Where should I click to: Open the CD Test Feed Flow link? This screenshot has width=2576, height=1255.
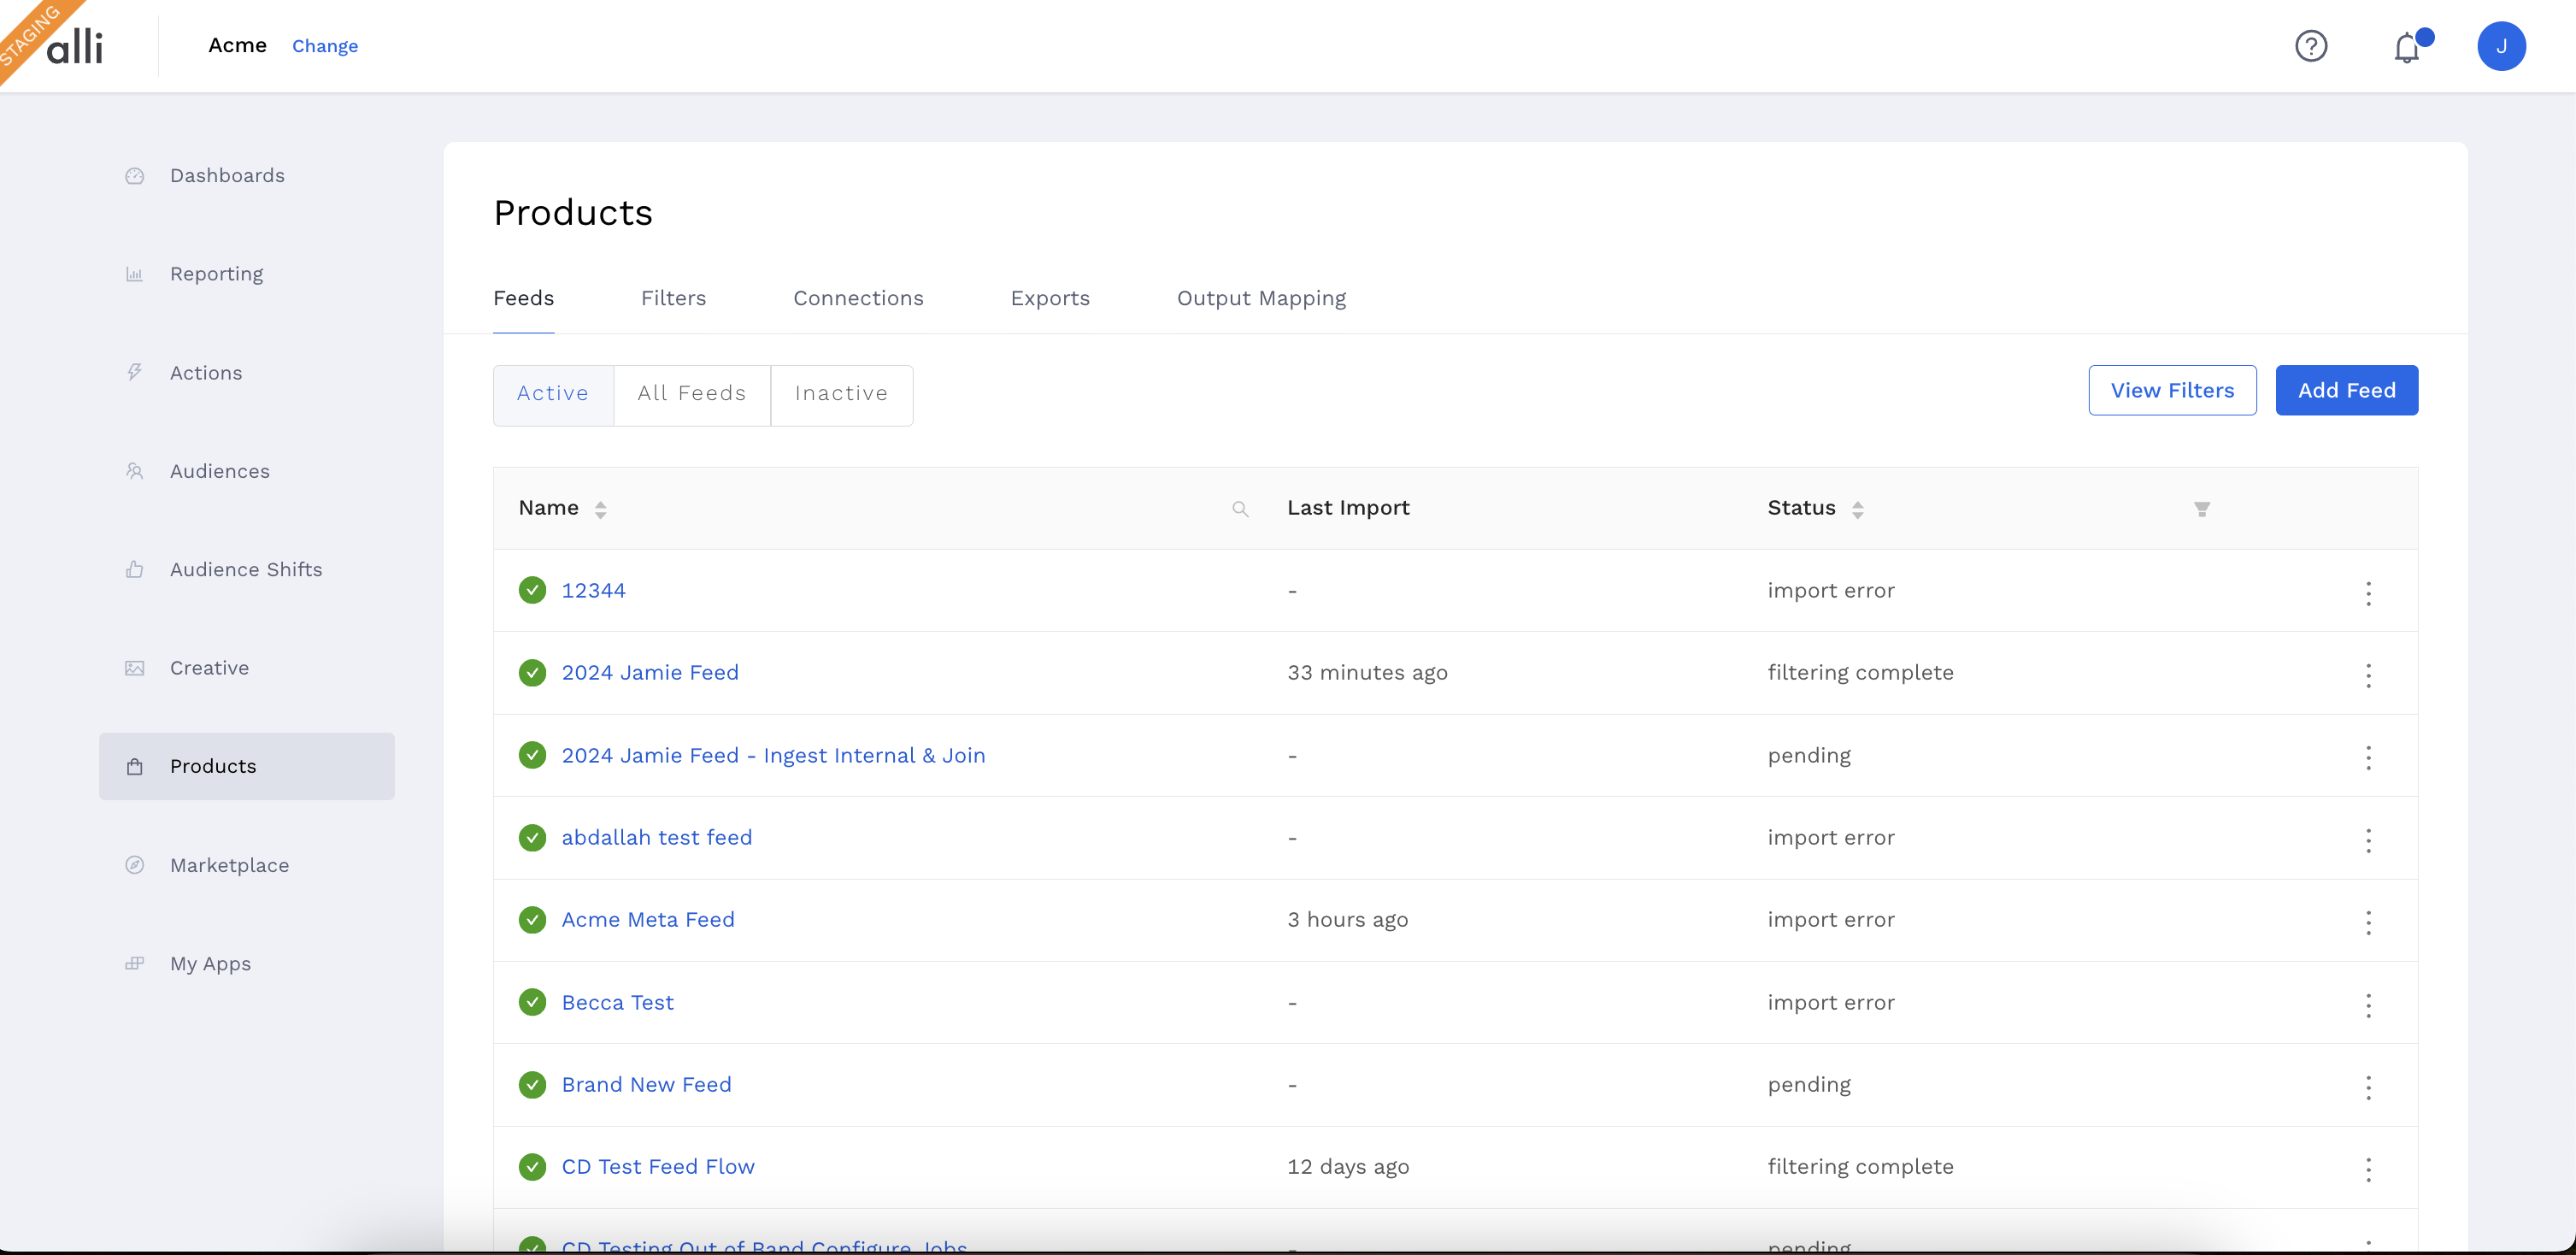(658, 1167)
